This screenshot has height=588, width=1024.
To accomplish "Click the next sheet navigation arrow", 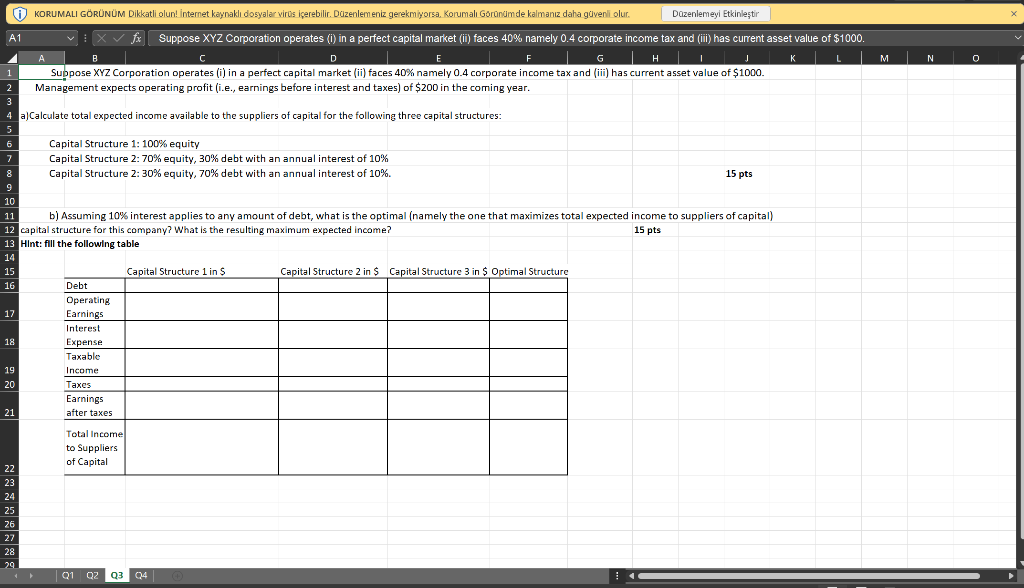I will [31, 576].
